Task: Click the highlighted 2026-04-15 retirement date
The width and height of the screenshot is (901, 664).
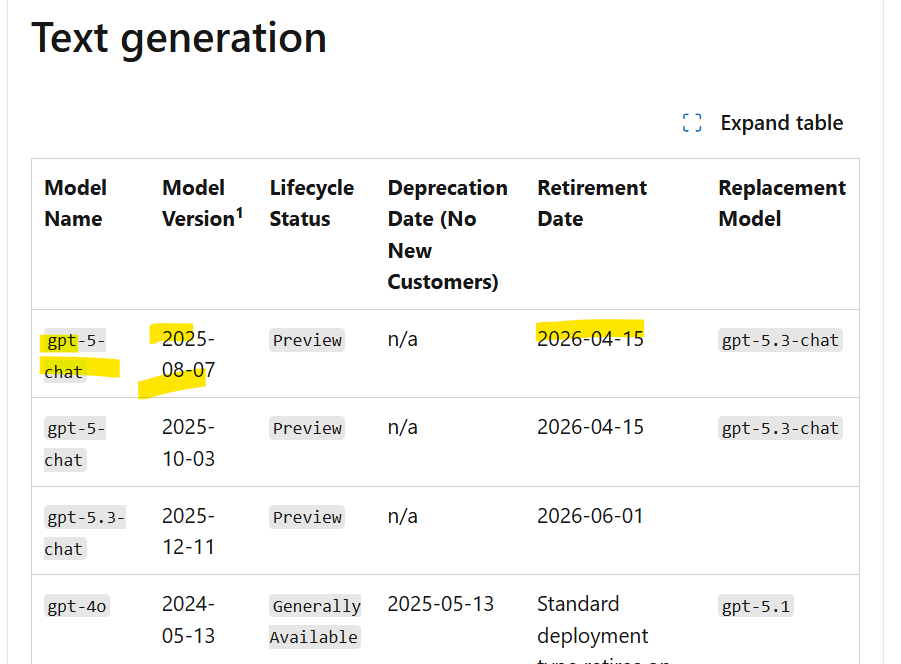Action: click(590, 339)
